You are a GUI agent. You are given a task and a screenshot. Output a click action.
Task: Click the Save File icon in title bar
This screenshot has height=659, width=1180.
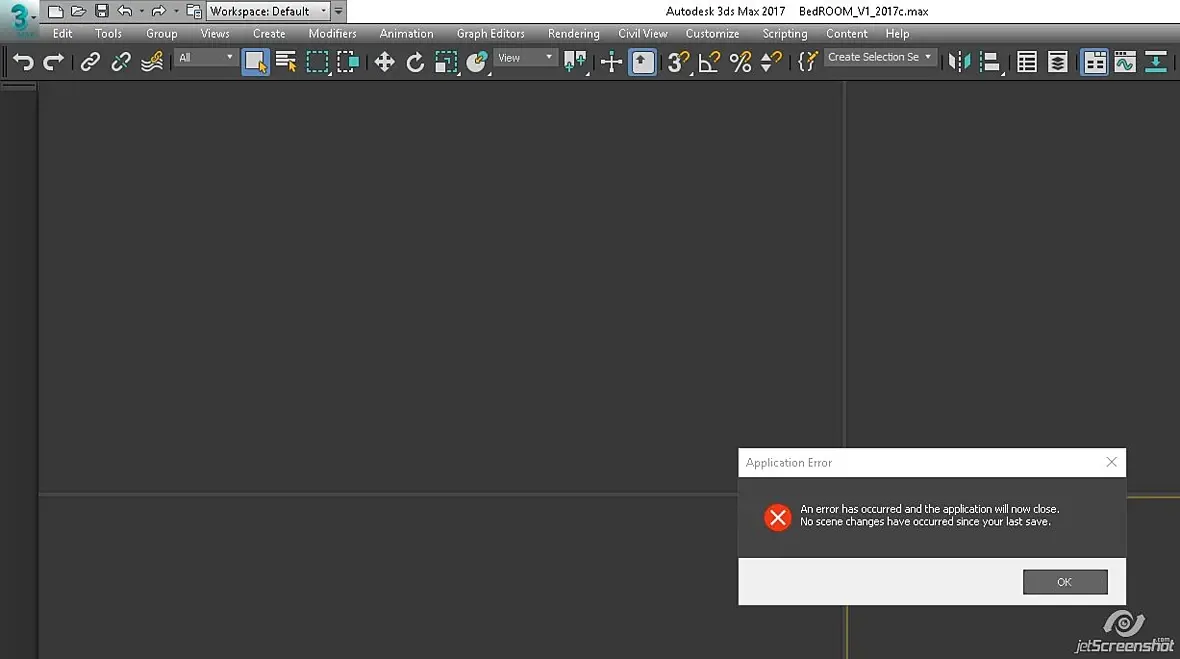pyautogui.click(x=102, y=11)
